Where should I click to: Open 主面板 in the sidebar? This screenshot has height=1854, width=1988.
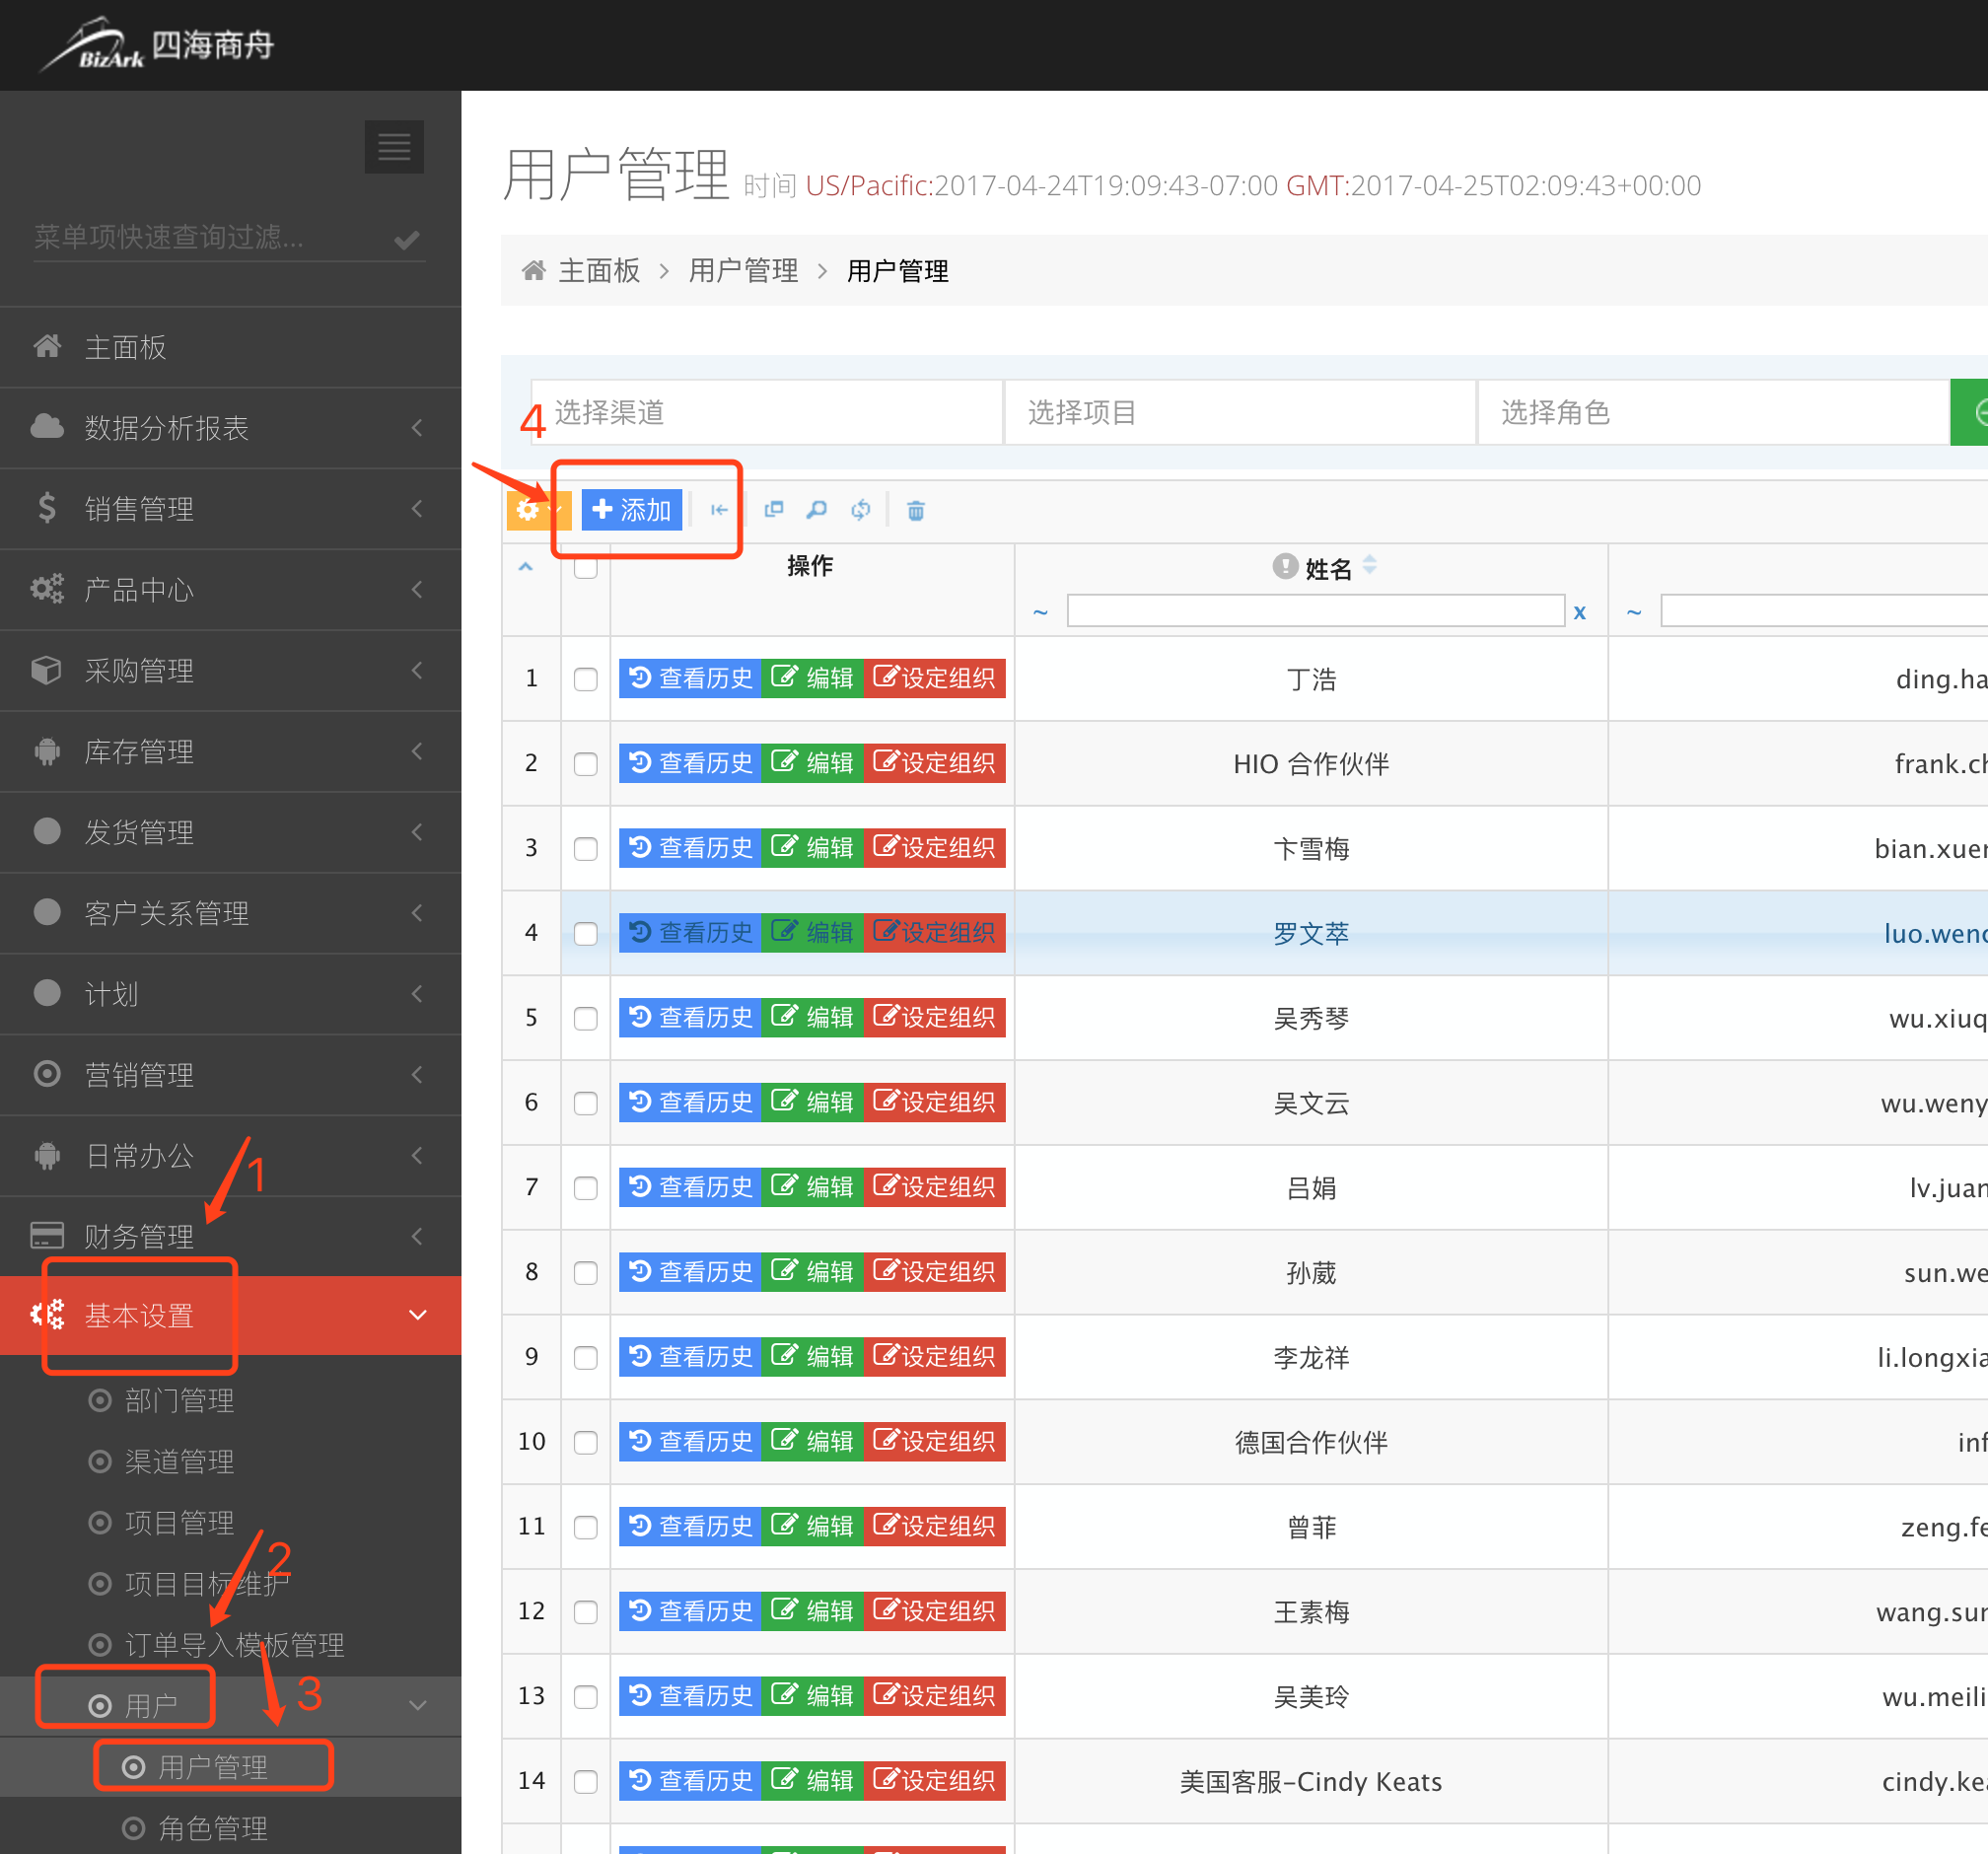[x=230, y=347]
